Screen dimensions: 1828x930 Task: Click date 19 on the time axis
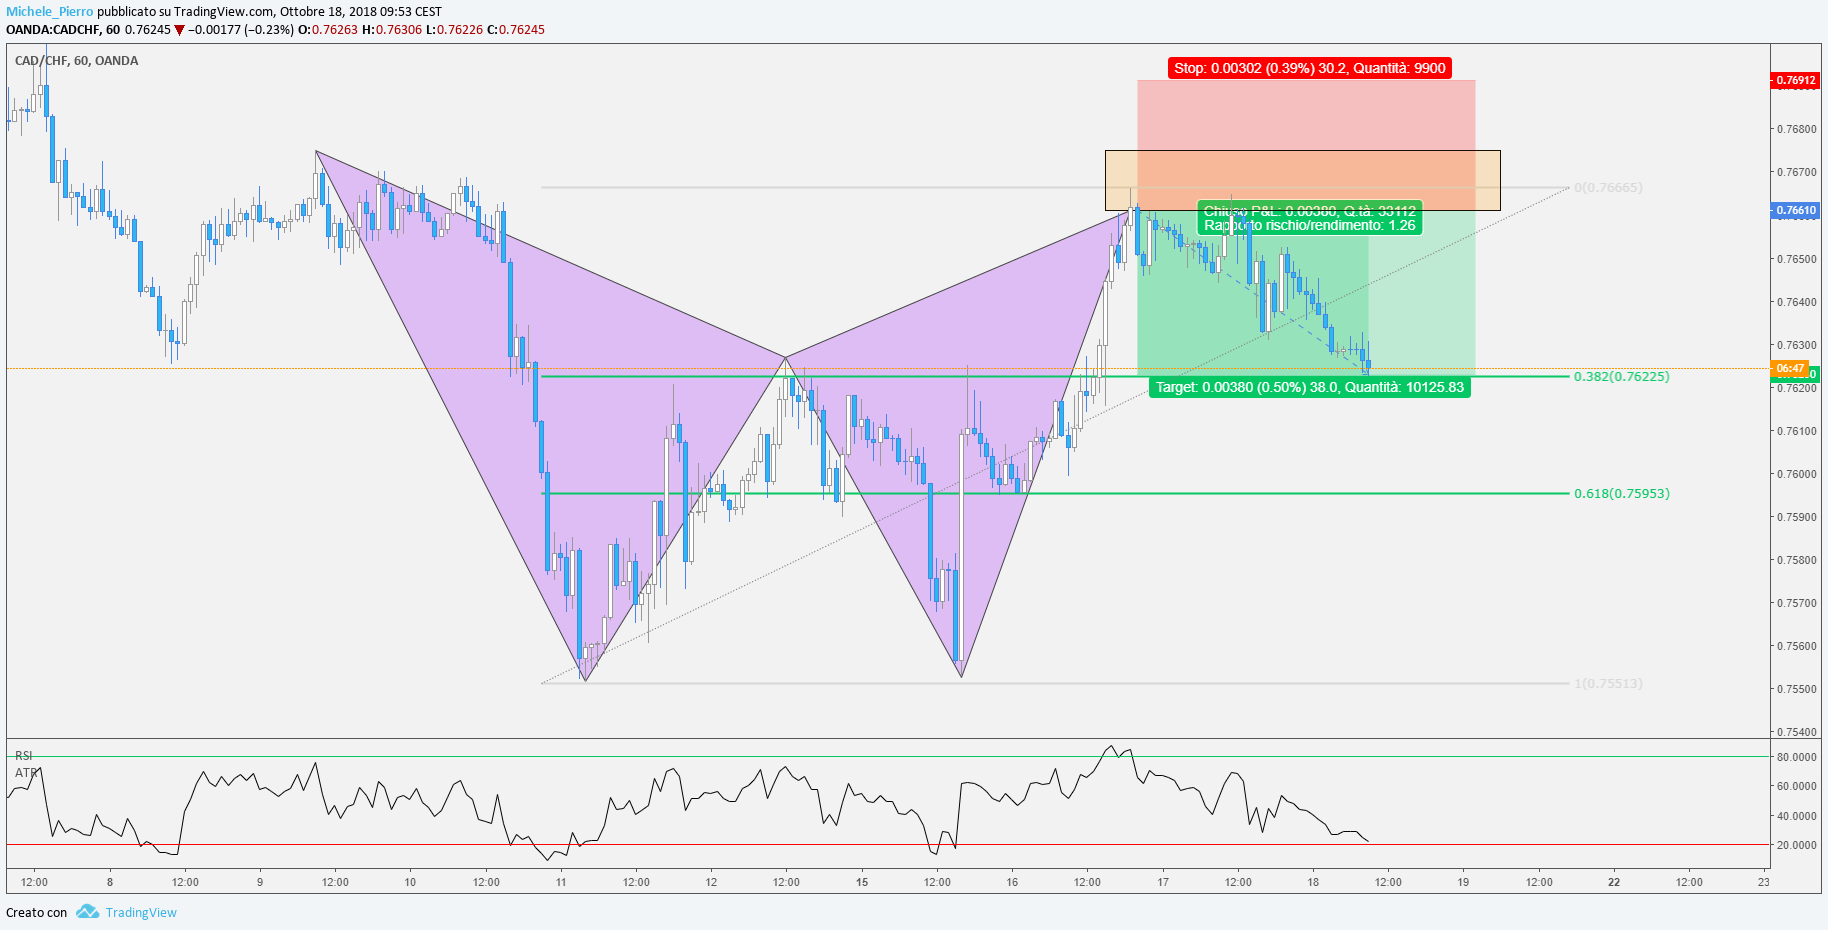(x=1463, y=882)
